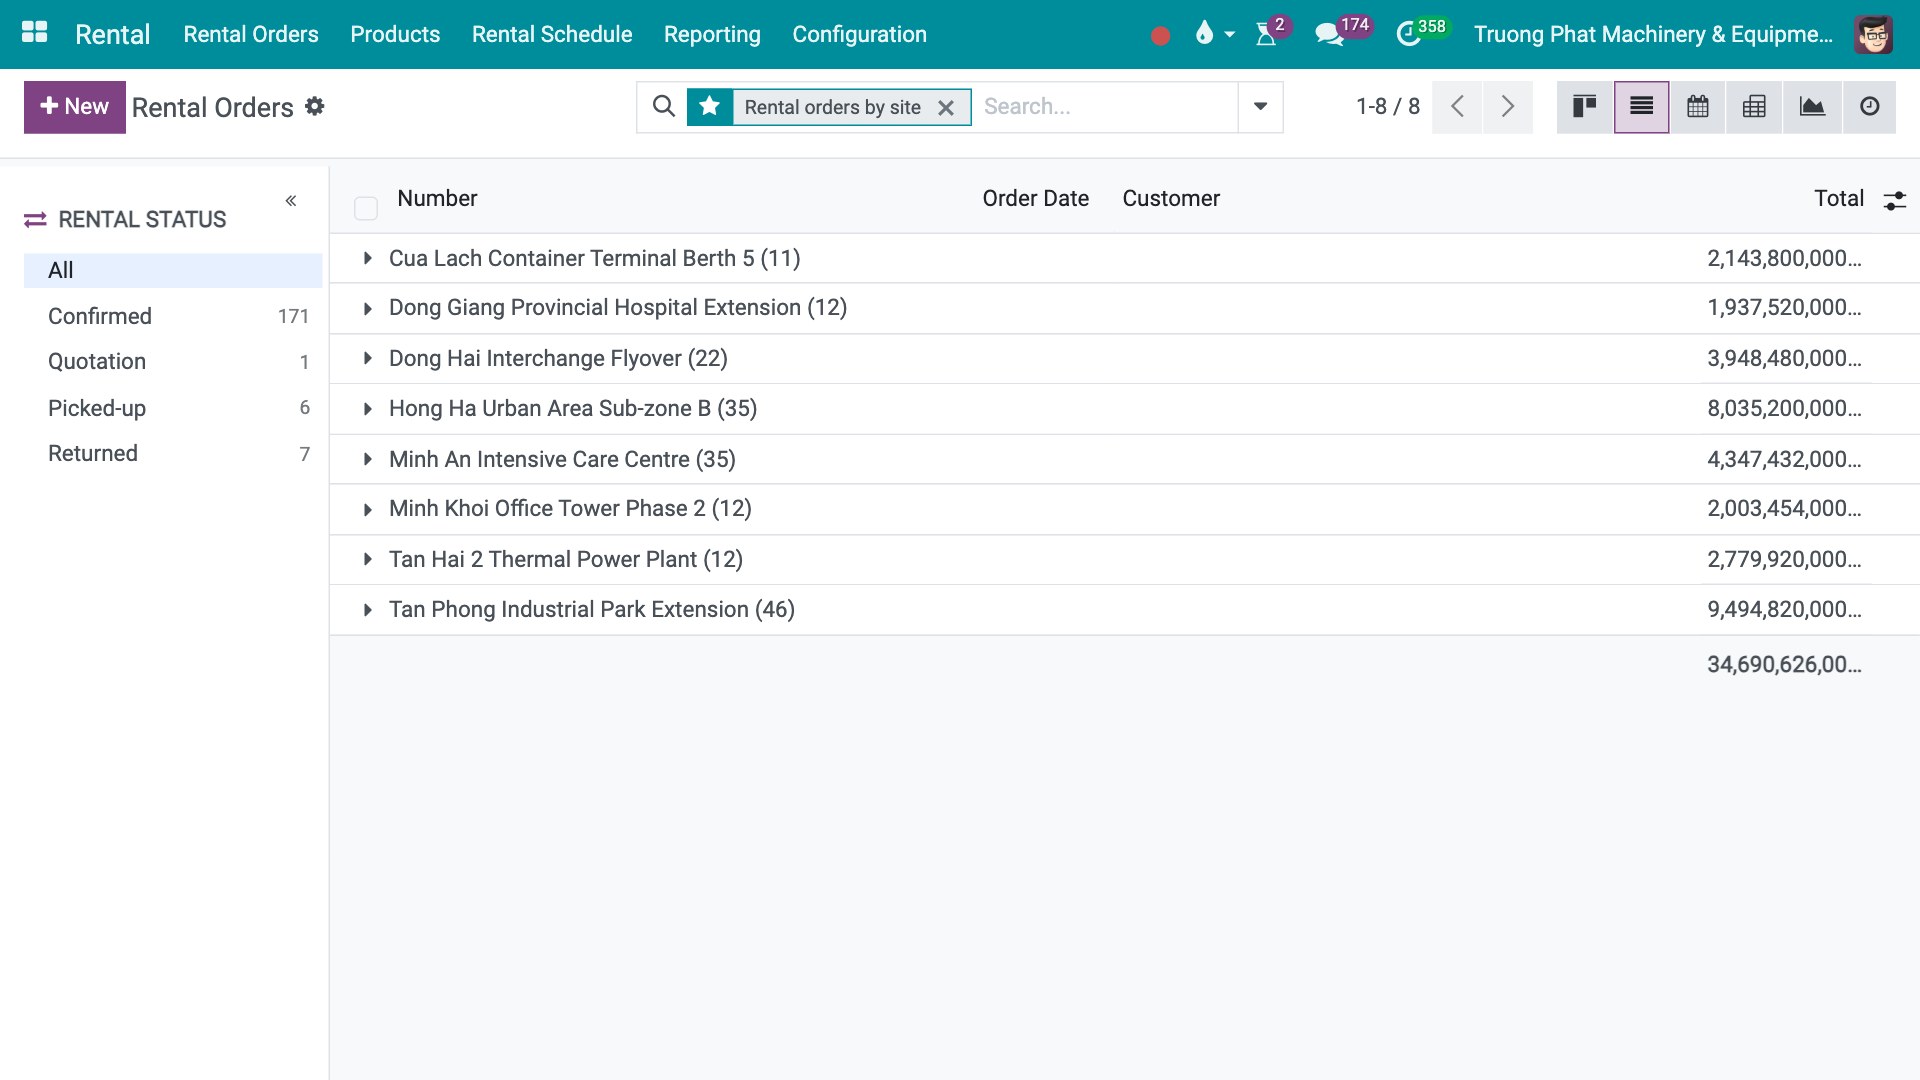This screenshot has height=1080, width=1920.
Task: Create a New rental order
Action: click(x=75, y=107)
